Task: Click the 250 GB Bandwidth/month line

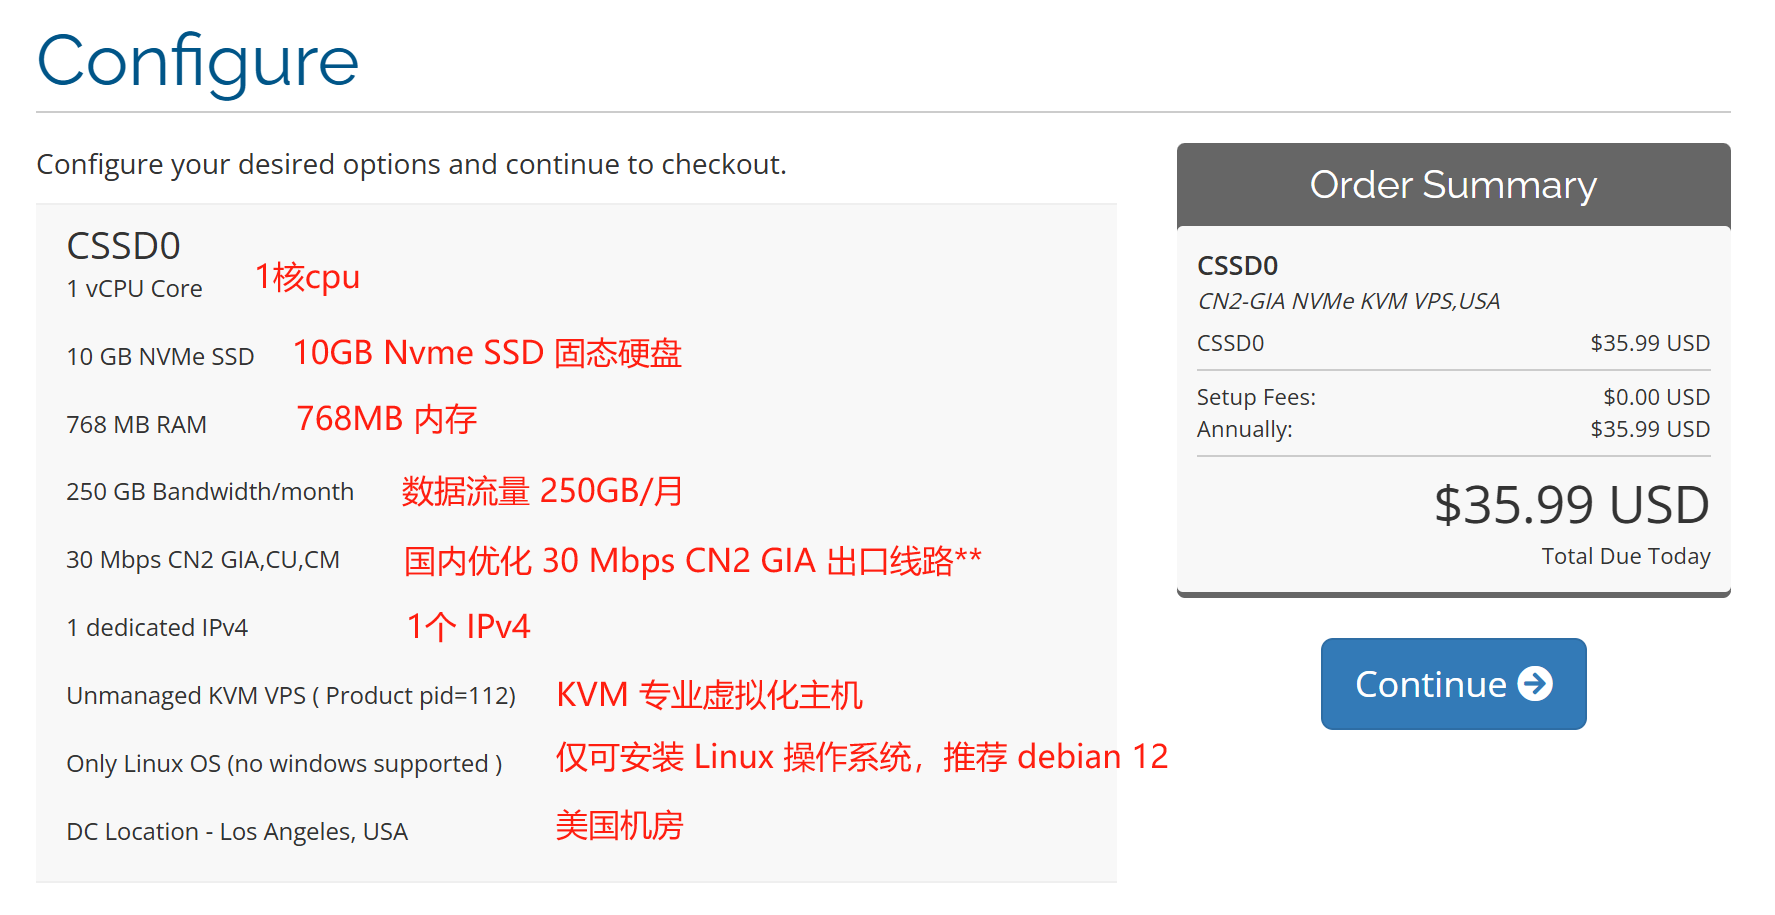Action: [x=210, y=491]
